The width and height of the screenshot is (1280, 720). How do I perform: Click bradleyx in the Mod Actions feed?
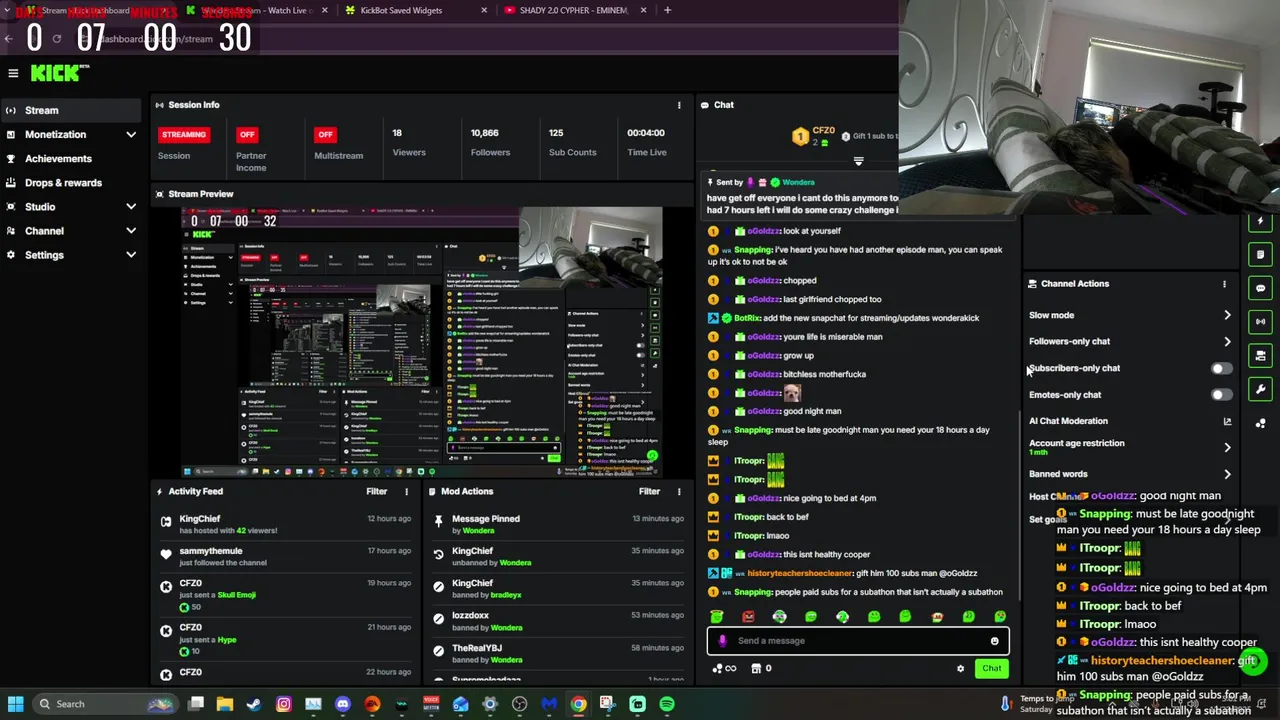[505, 595]
